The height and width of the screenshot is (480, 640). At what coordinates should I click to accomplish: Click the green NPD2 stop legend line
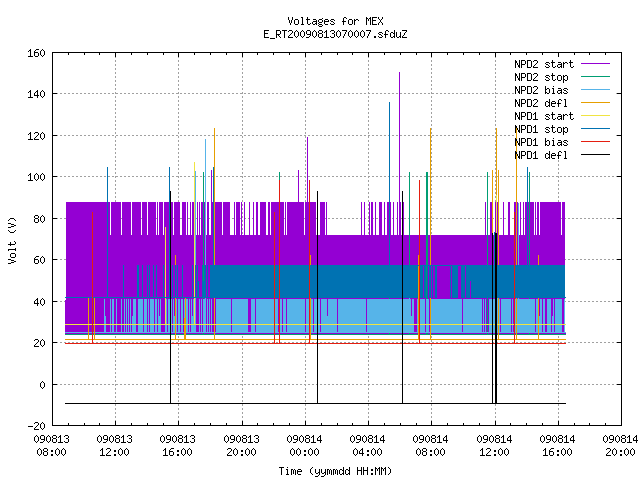[x=596, y=77]
